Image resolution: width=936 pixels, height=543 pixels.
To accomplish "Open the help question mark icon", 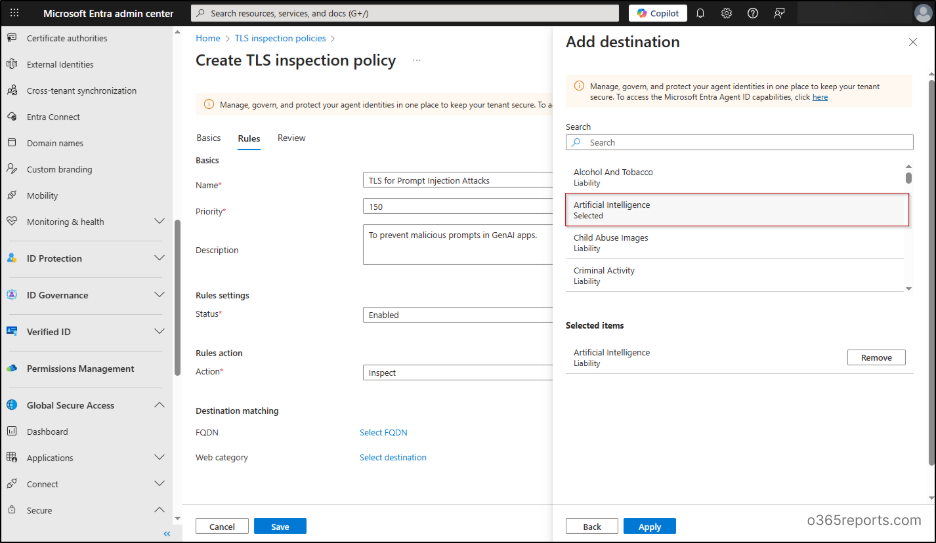I will click(753, 13).
